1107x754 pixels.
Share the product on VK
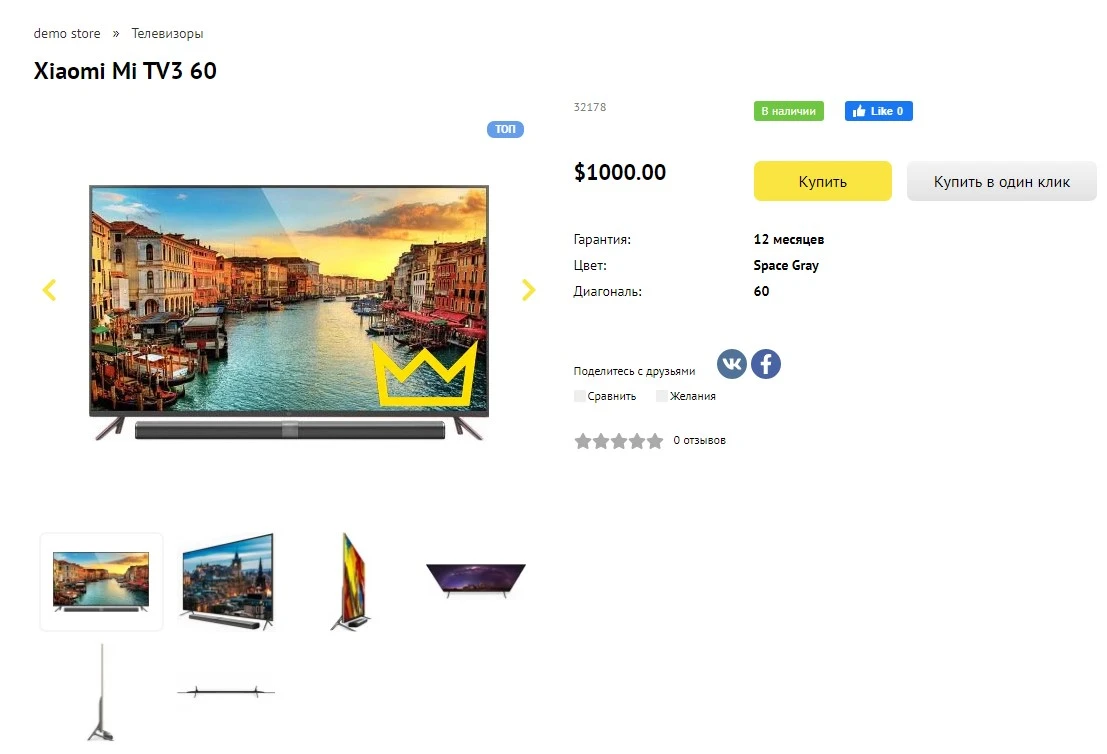click(731, 364)
